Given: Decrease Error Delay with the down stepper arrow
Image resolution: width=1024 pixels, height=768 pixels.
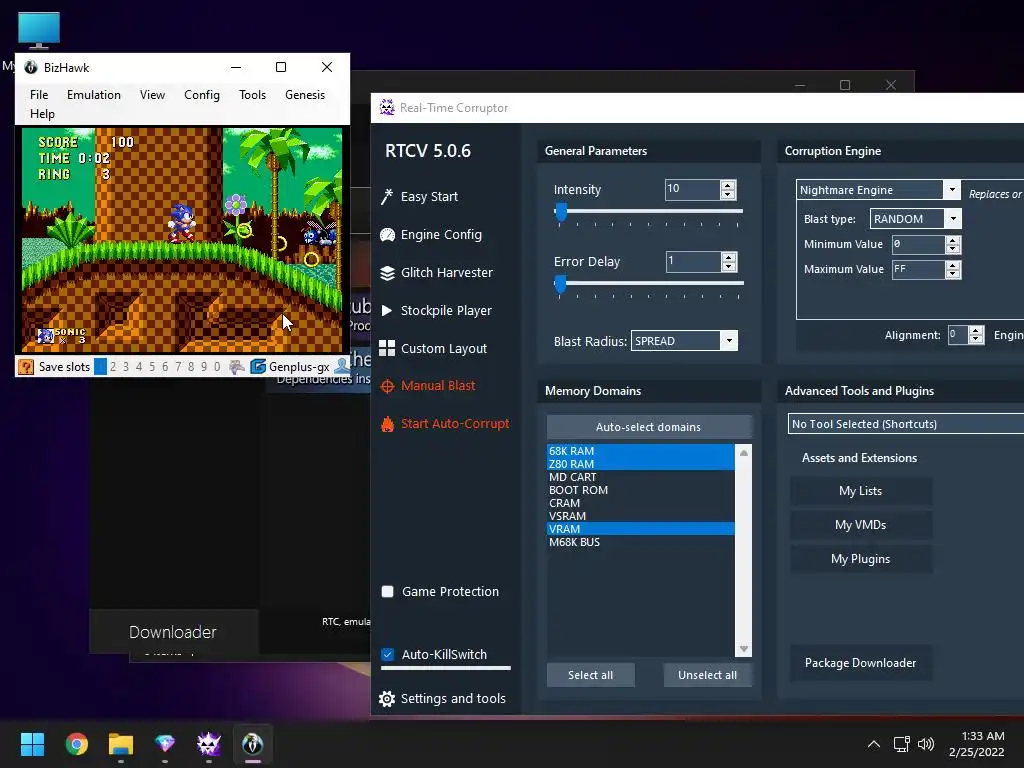Looking at the screenshot, I should [728, 266].
